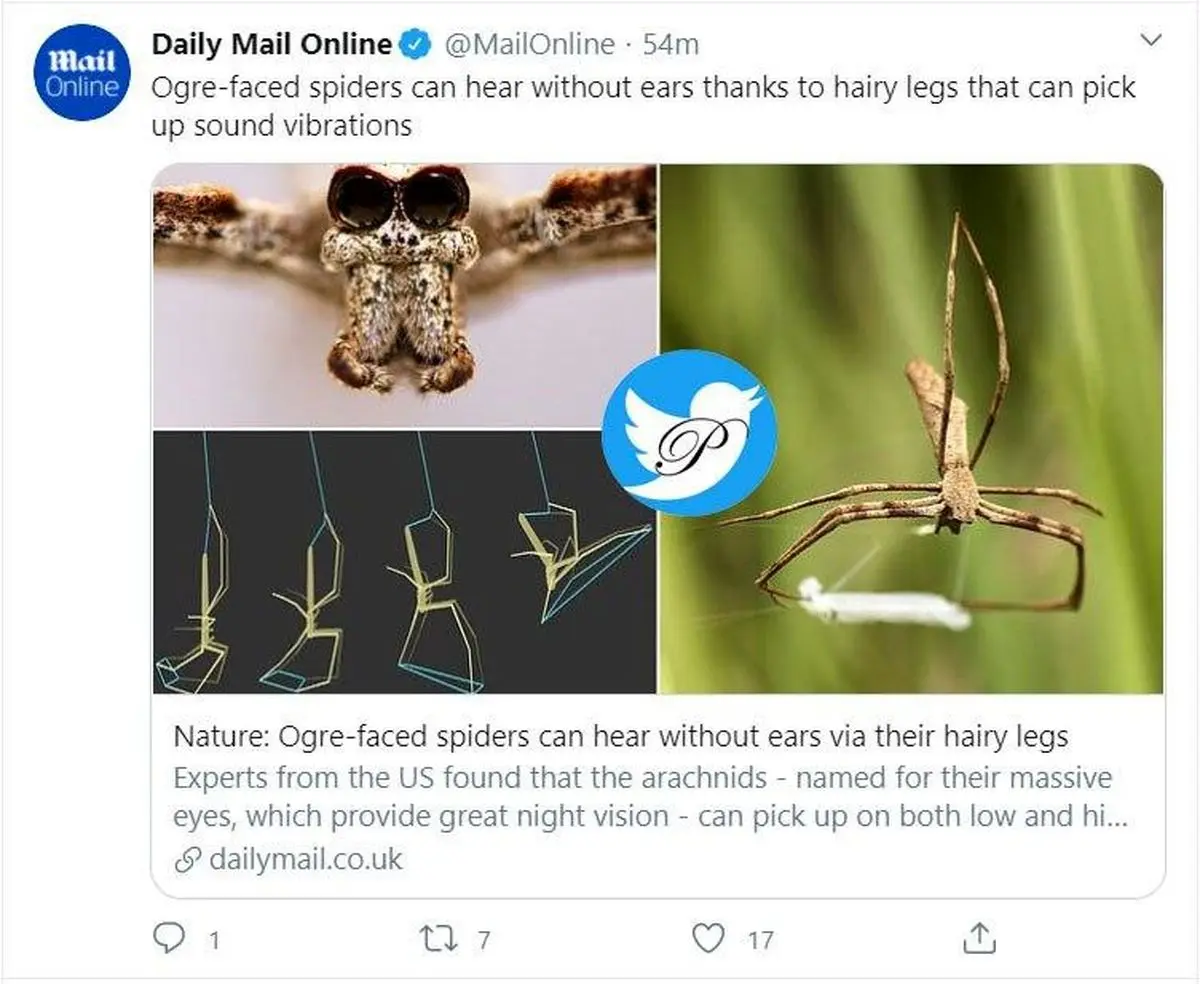Screen dimensions: 1200x984
Task: Open the tweet options chevron menu
Action: [1151, 41]
